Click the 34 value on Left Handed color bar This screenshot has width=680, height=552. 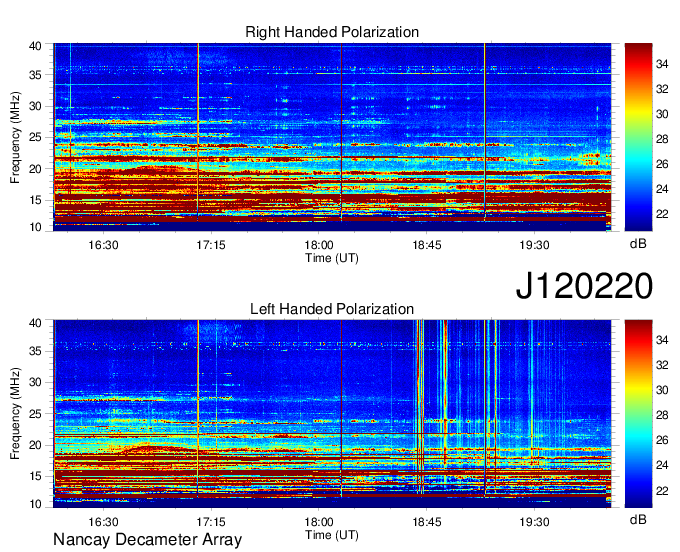662,340
